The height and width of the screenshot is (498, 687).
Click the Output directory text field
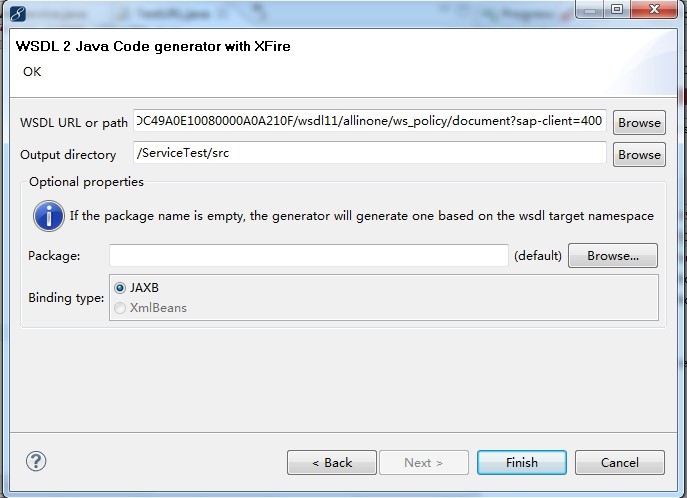coord(370,154)
